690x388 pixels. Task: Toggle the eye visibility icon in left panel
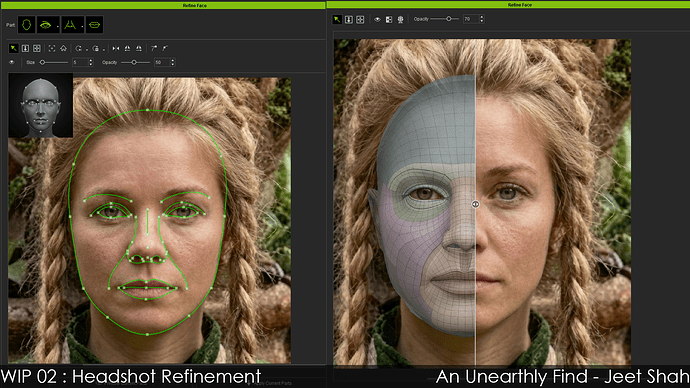12,62
